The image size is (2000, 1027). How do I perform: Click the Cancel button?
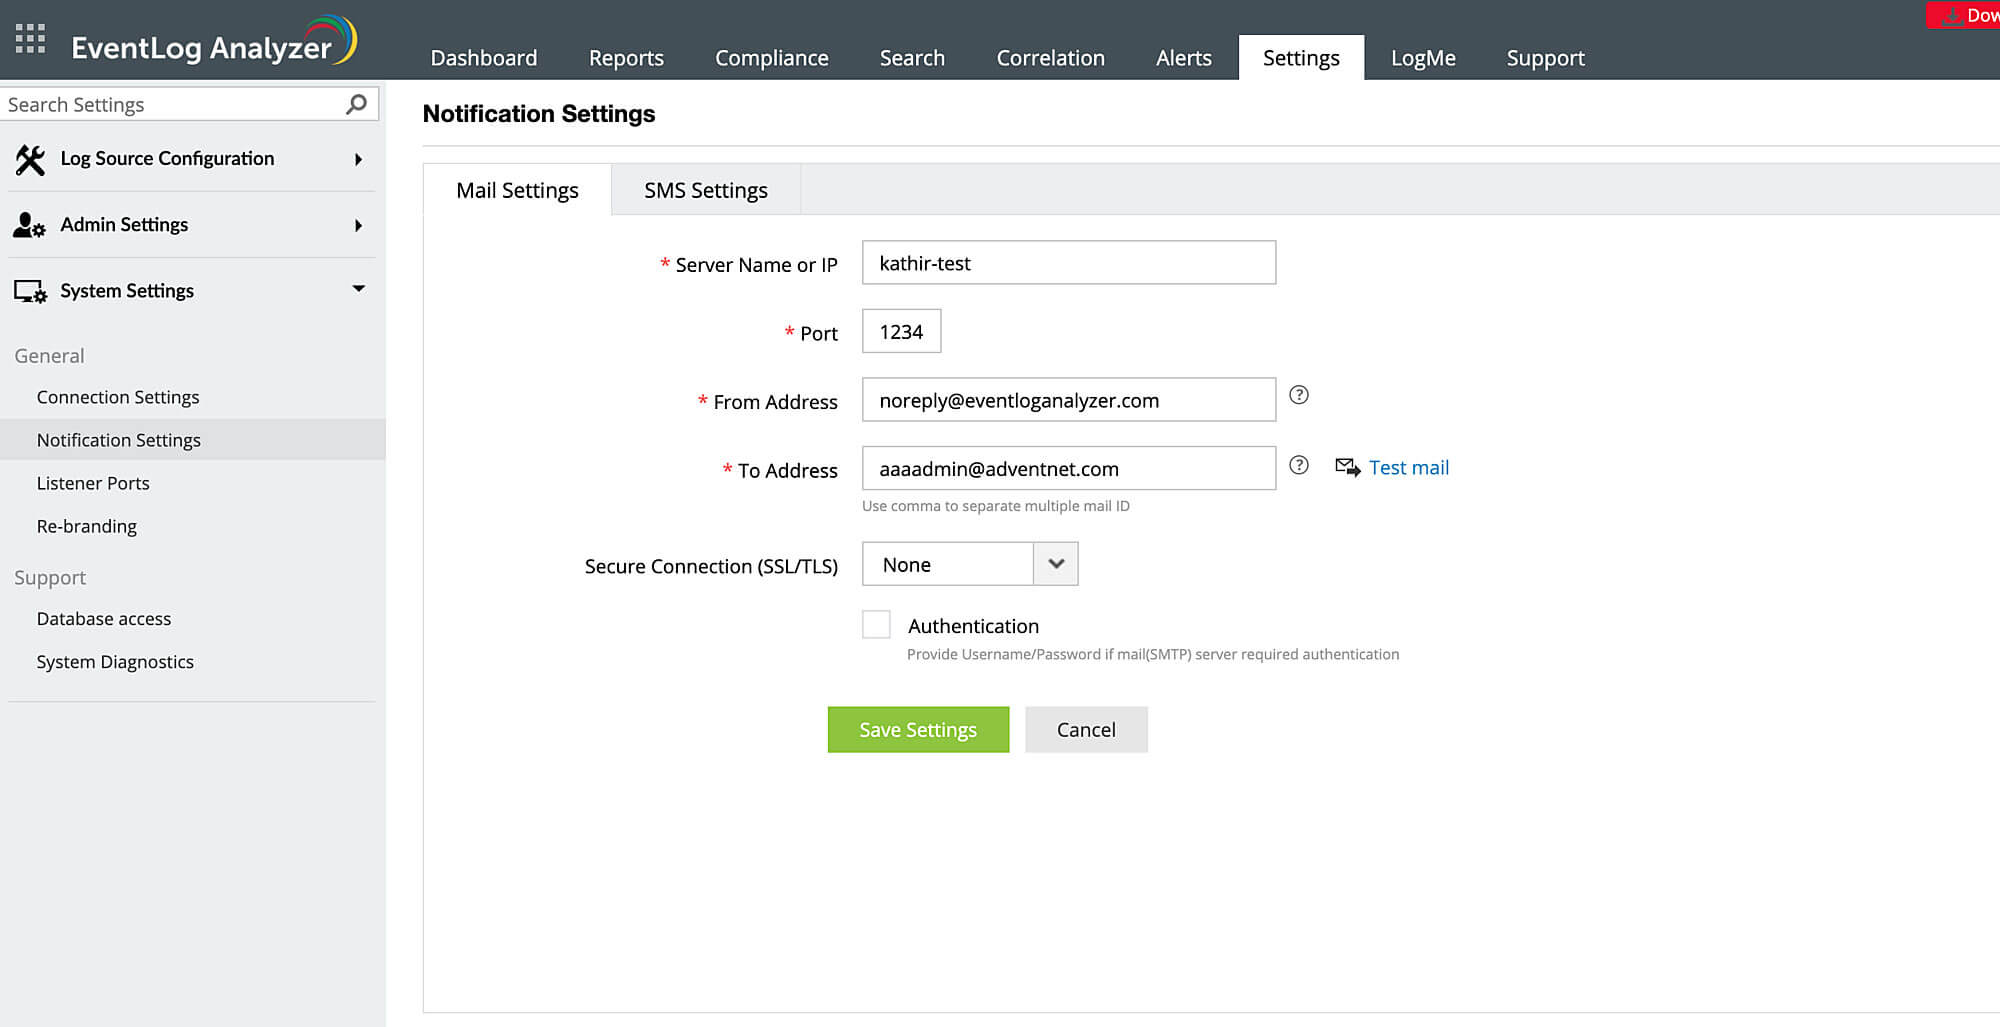1086,730
